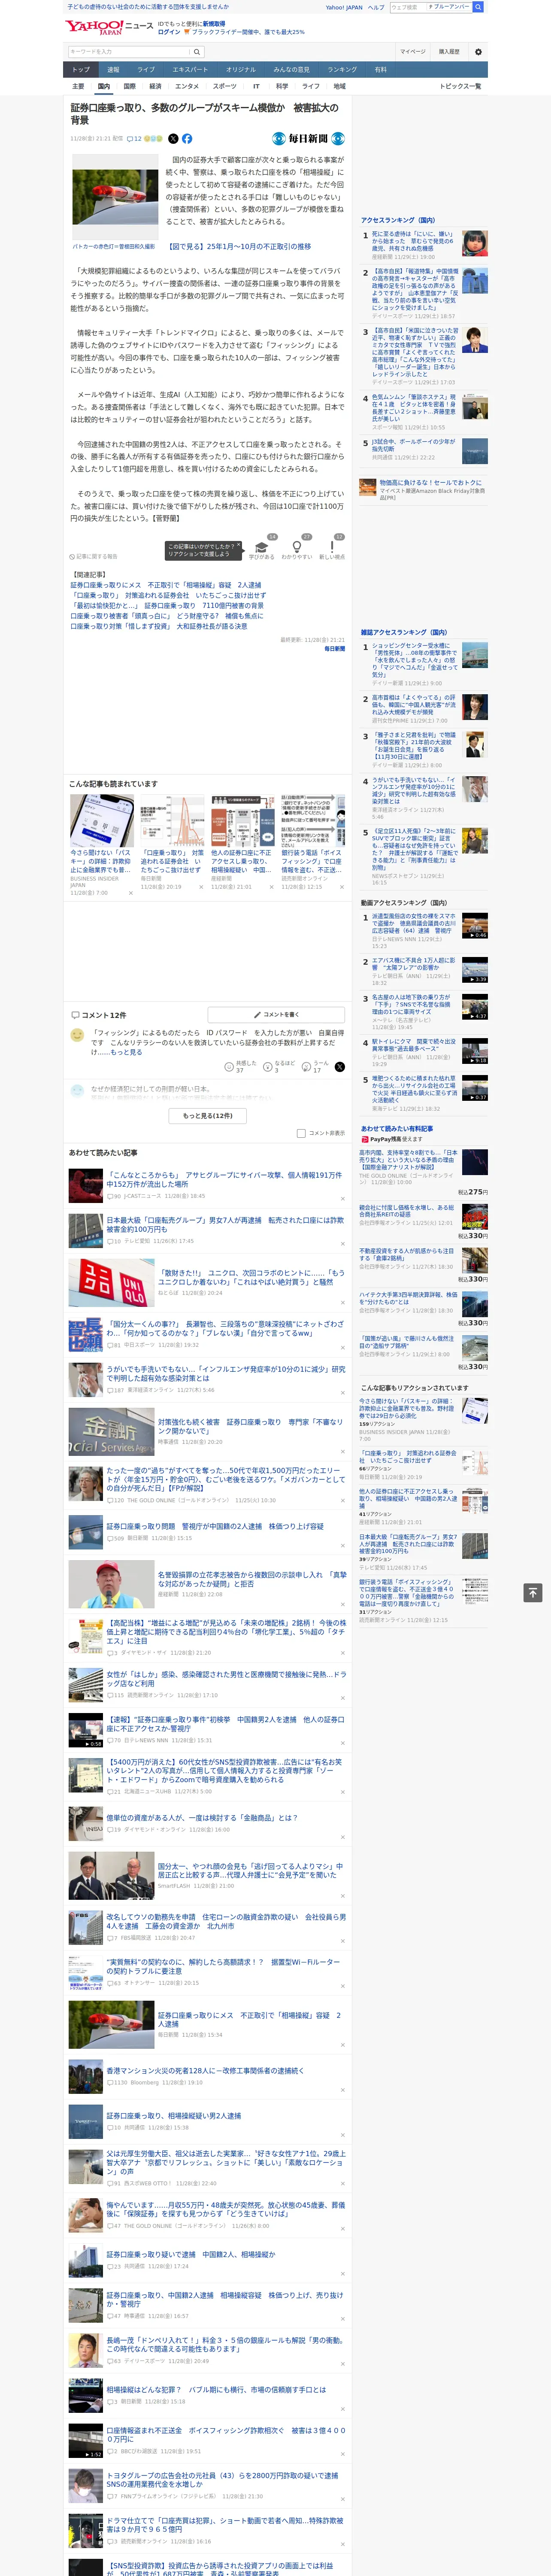Click the コメントを書く button

(x=276, y=1014)
